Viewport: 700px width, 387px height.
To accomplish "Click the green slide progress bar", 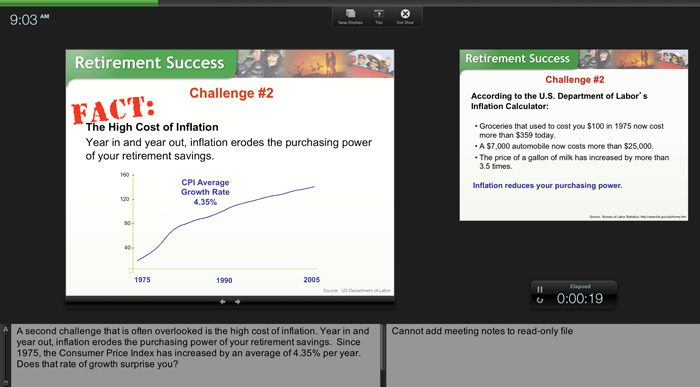I will 79,3.
